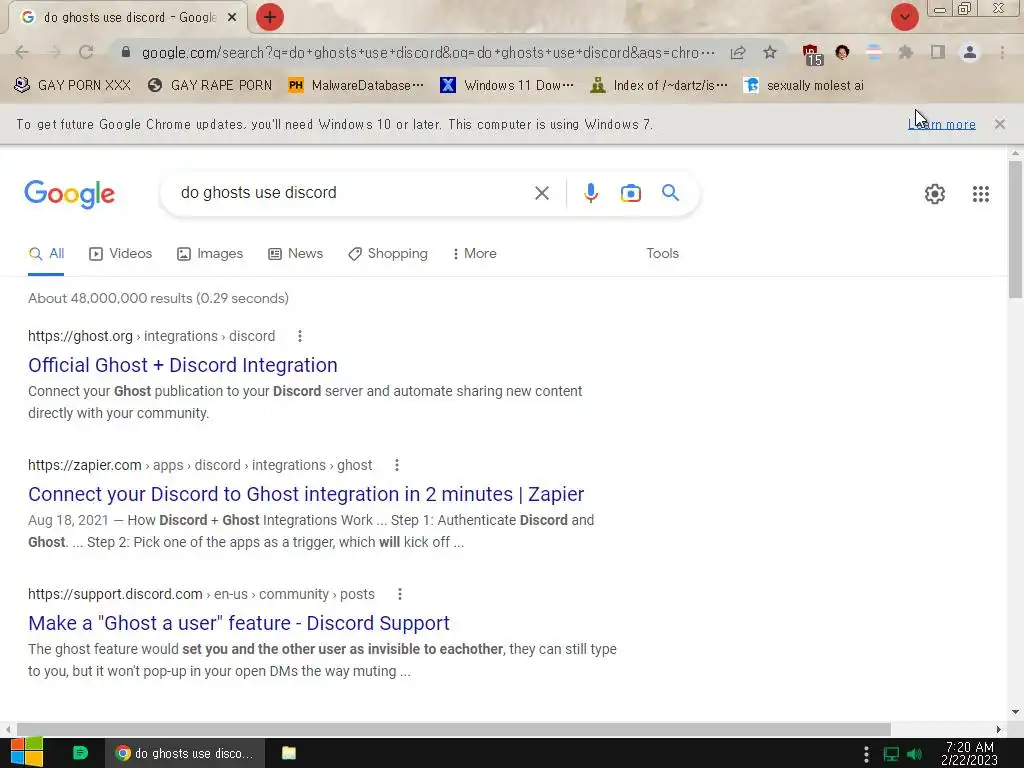
Task: Click the ghost.org breadcrumb URL
Action: click(152, 336)
